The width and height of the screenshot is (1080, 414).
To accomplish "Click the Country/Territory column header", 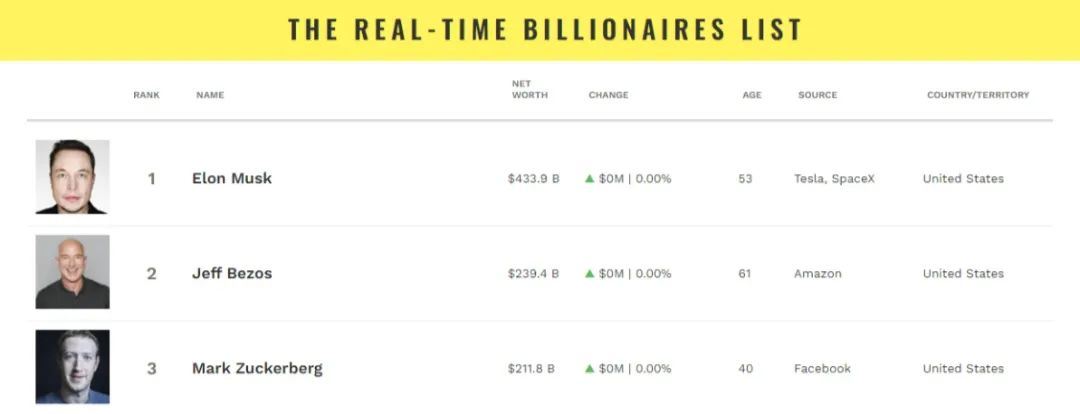I will point(978,95).
